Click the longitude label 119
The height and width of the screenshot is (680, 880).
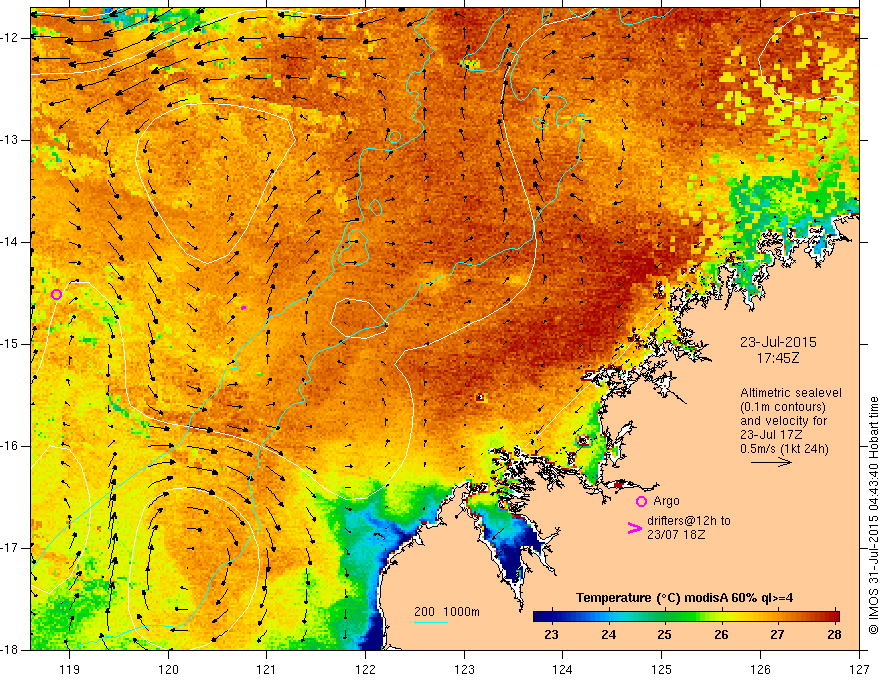(x=70, y=669)
